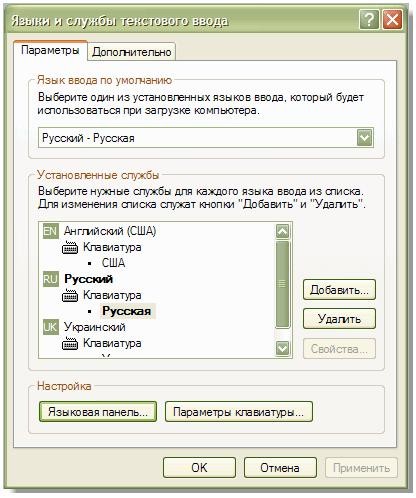This screenshot has height=498, width=416.
Task: Click keyboard icon under Русский
Action: pyautogui.click(x=70, y=296)
